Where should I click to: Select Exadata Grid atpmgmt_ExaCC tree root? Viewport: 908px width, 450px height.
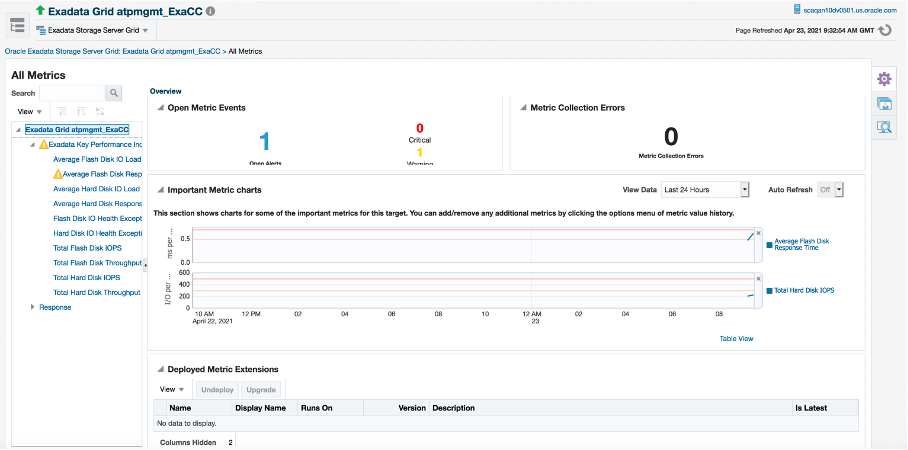click(77, 130)
